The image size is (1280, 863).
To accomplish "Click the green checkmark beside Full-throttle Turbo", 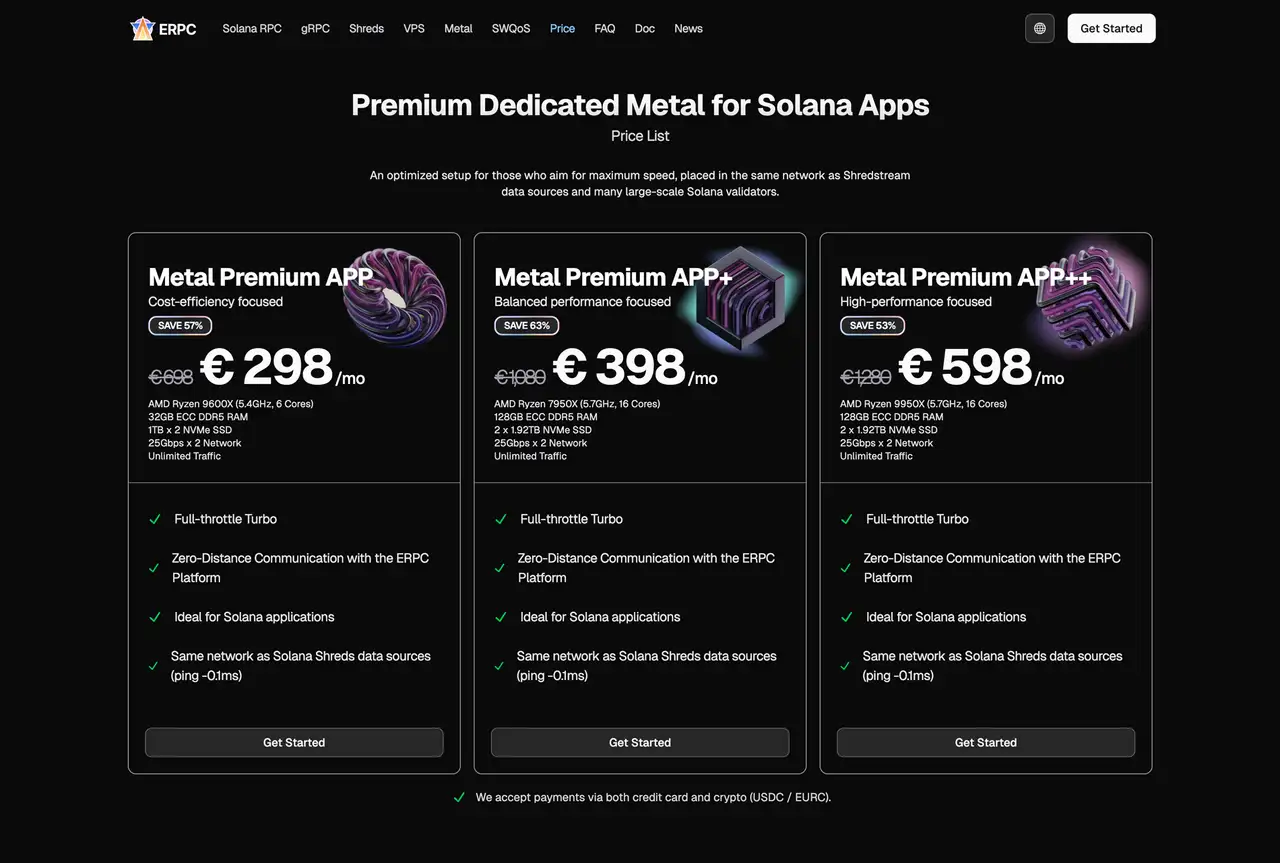I will tap(155, 519).
